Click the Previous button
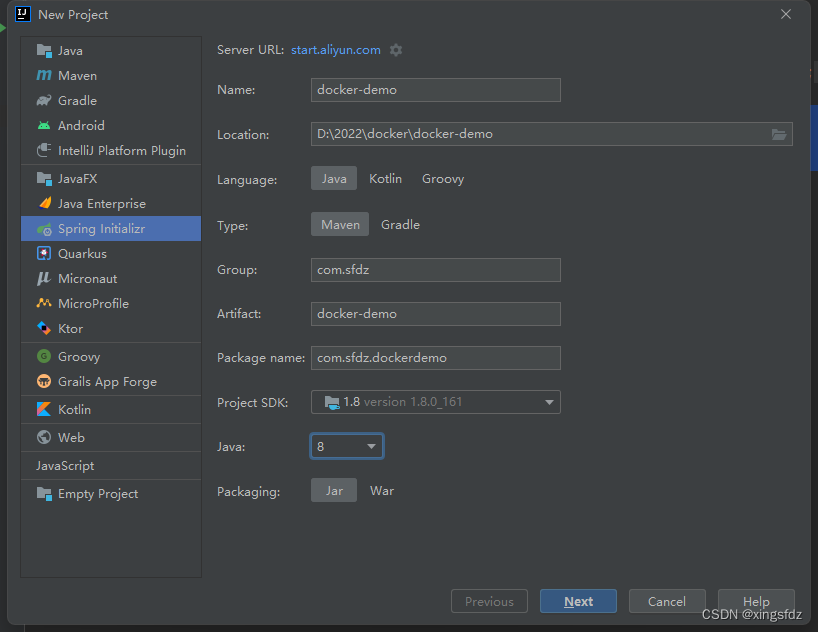Screen dimensions: 818x632 [x=489, y=601]
